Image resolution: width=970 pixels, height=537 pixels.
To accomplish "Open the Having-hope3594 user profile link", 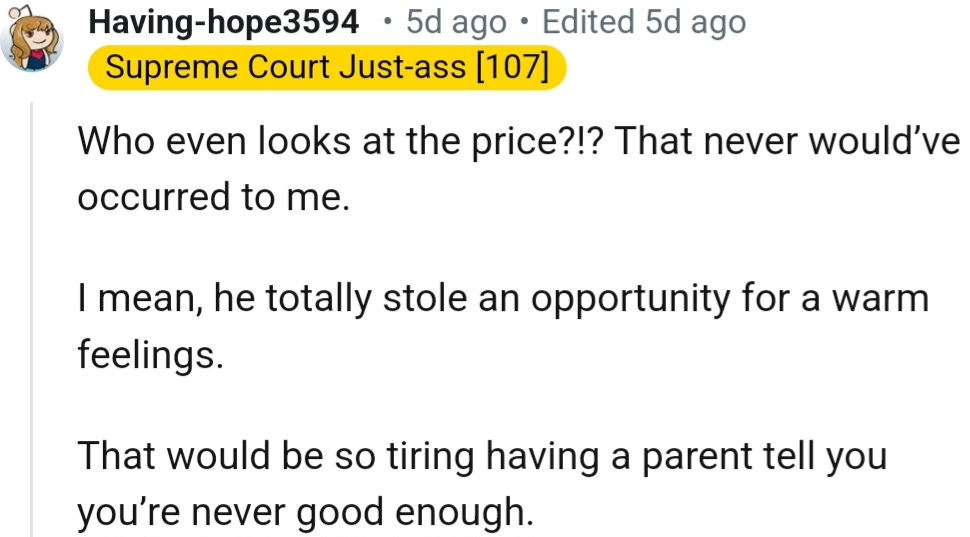I will (223, 22).
